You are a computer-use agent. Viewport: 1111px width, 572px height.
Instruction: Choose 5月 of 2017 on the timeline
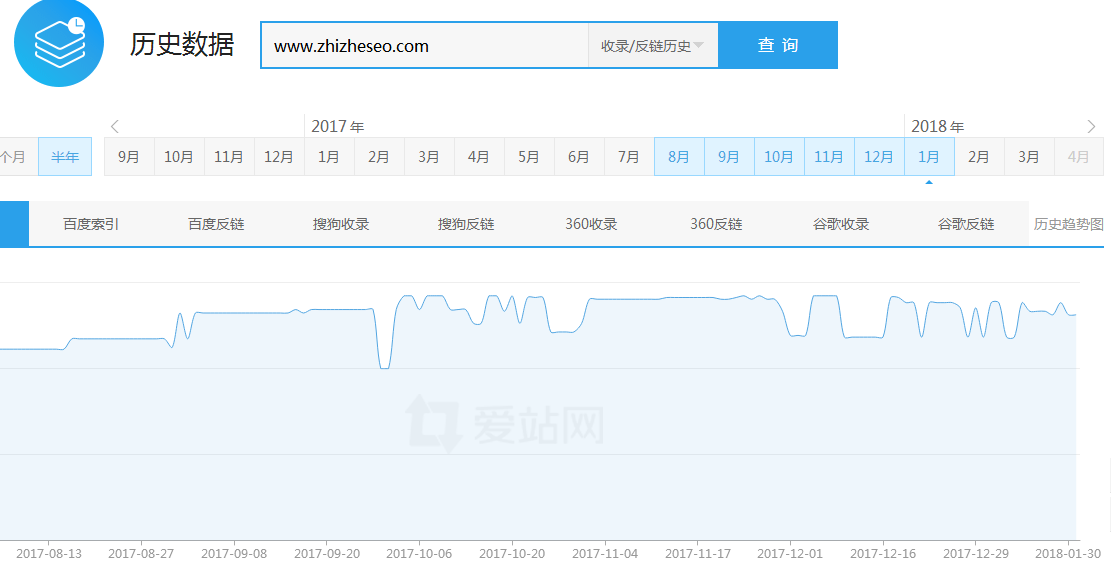[529, 157]
